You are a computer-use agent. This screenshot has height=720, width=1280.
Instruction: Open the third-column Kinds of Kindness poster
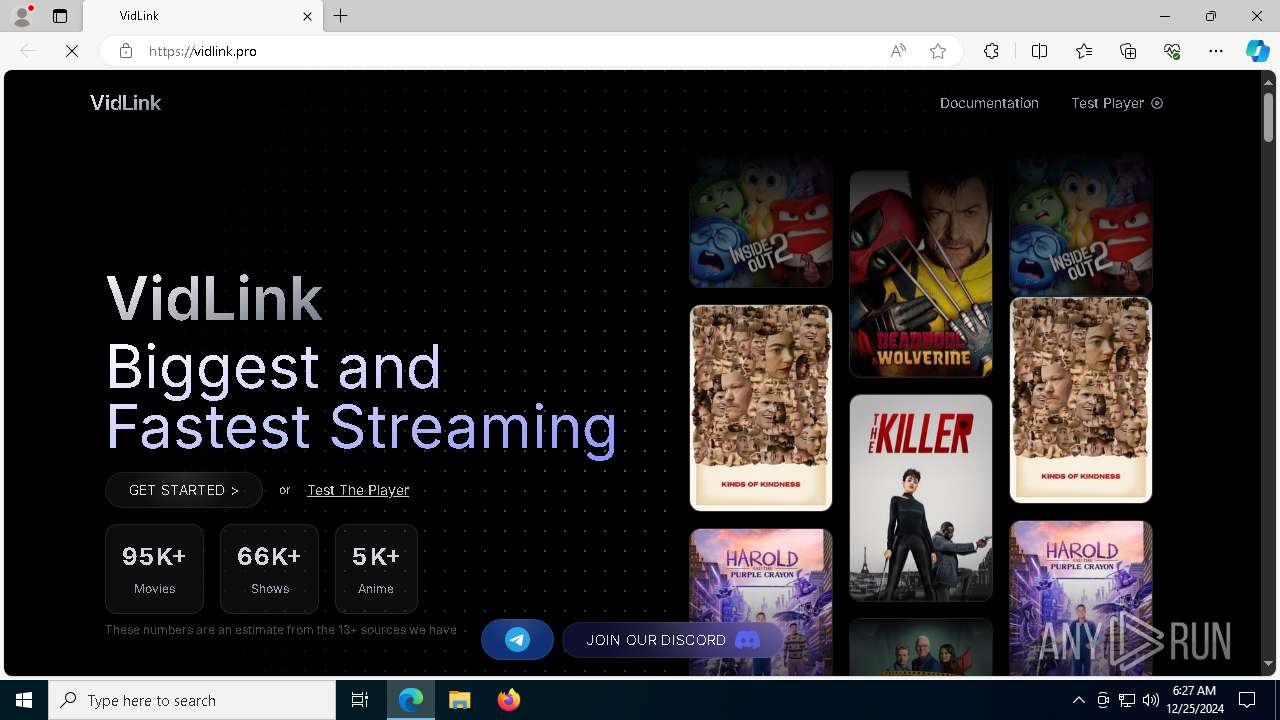(1081, 399)
